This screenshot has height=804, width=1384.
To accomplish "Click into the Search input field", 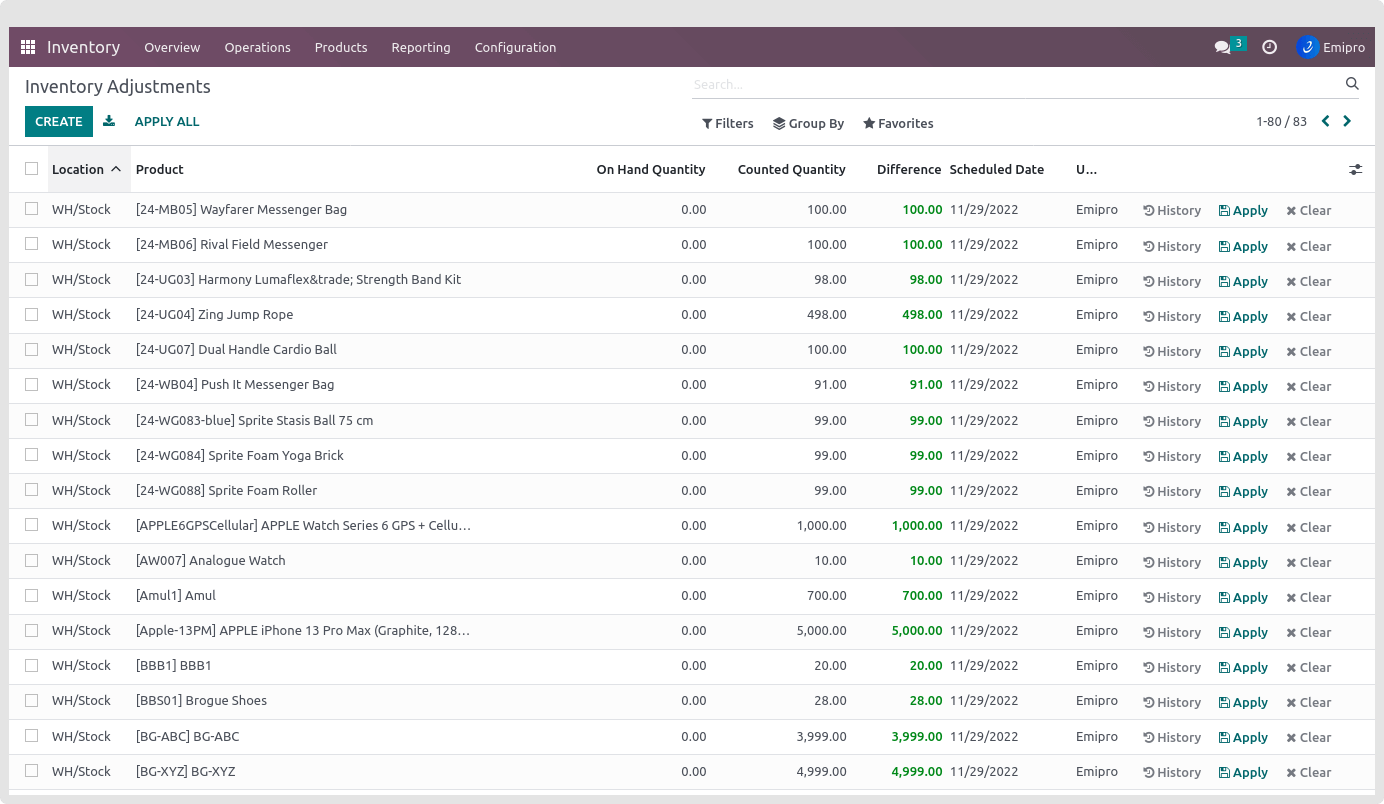I will [1010, 84].
